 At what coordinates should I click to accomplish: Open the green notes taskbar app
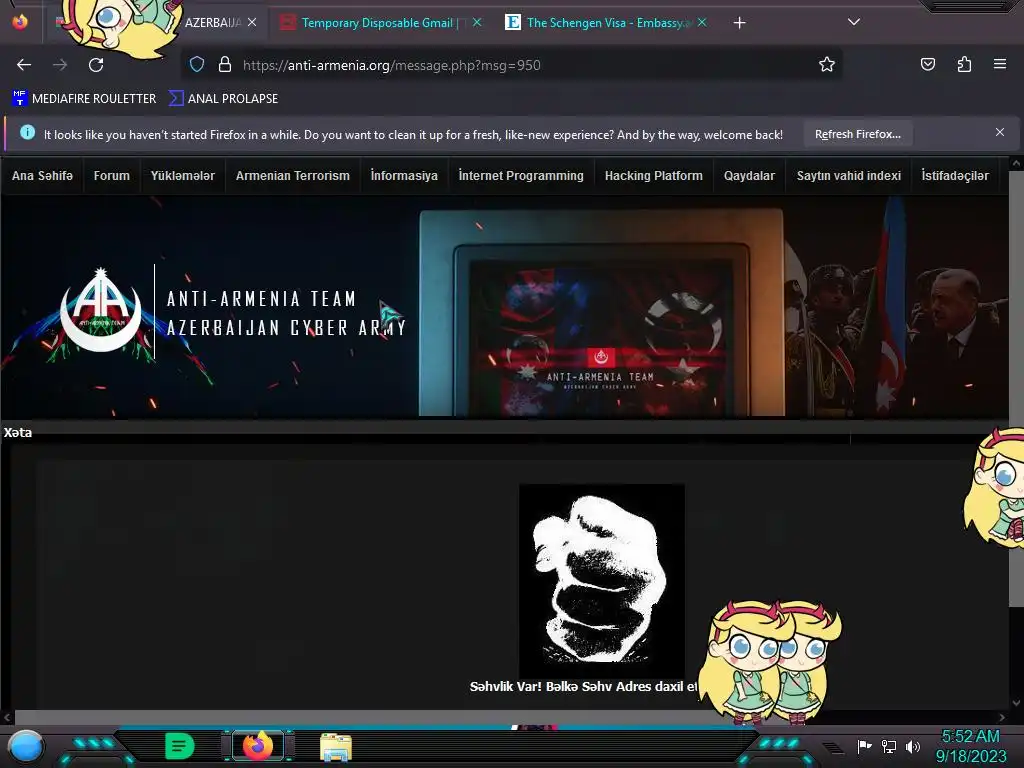click(180, 746)
